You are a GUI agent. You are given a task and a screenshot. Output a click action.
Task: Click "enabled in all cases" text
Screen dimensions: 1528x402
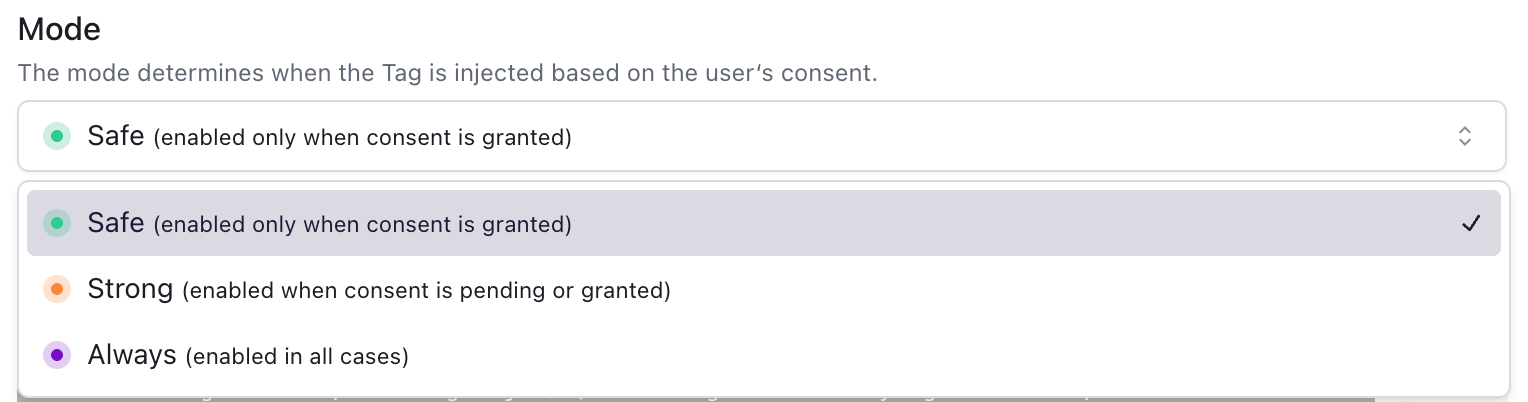click(x=297, y=357)
